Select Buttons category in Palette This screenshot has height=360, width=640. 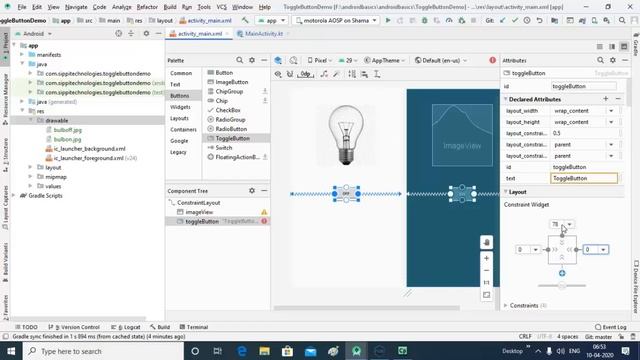pyautogui.click(x=180, y=96)
